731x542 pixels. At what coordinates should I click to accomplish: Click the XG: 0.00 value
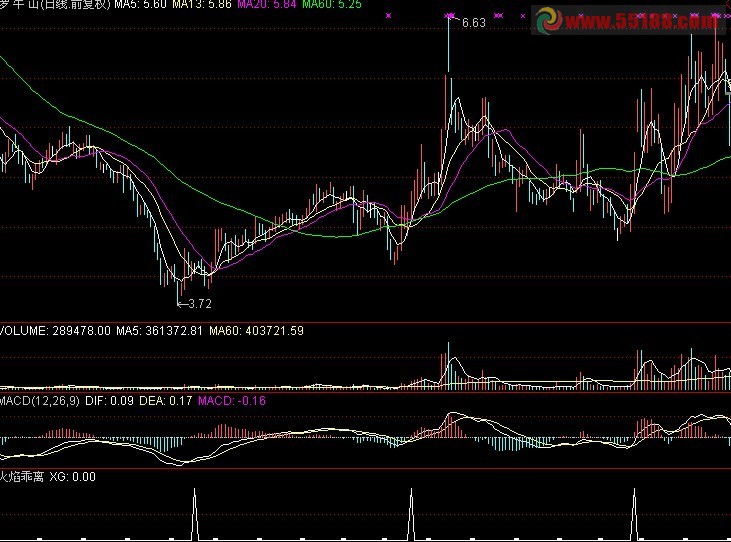coord(72,477)
